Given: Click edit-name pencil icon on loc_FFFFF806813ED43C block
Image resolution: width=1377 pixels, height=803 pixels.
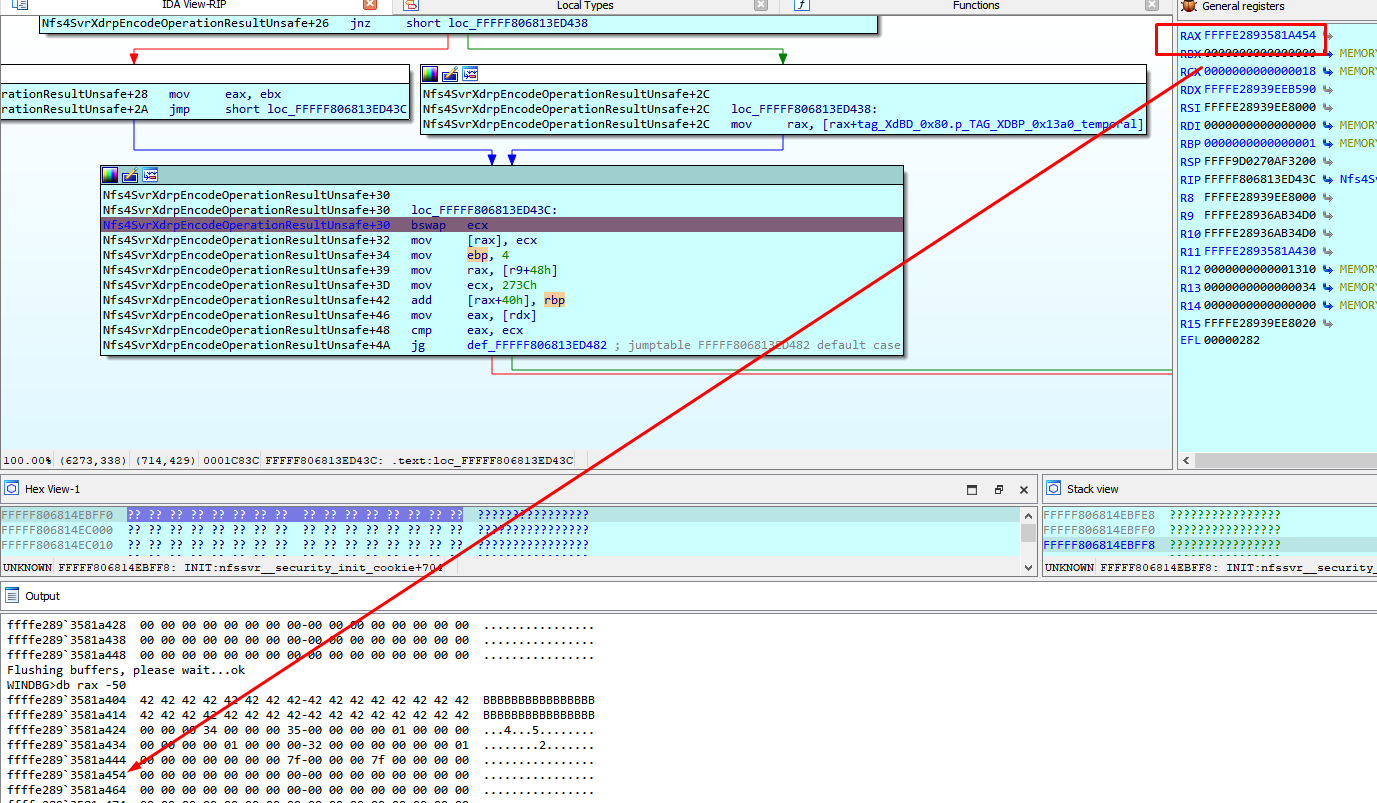Looking at the screenshot, I should (130, 175).
